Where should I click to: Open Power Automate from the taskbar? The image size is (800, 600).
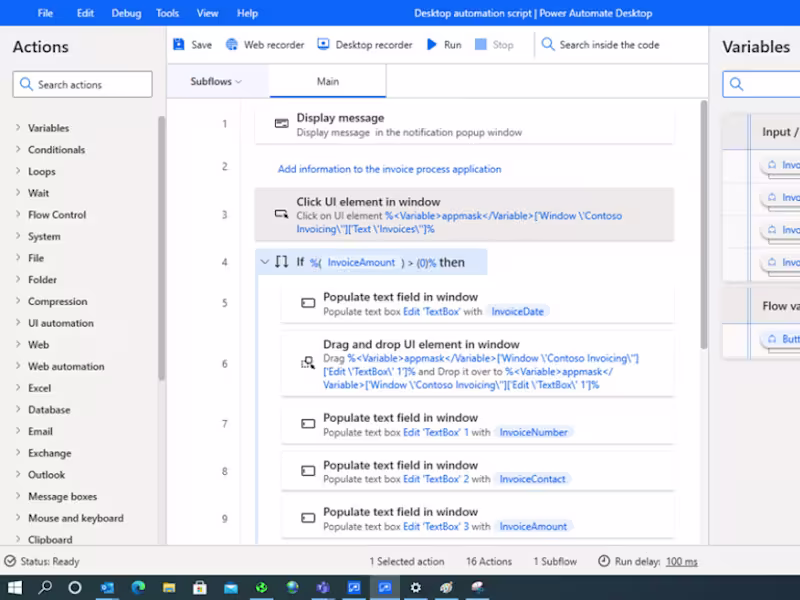click(x=385, y=588)
